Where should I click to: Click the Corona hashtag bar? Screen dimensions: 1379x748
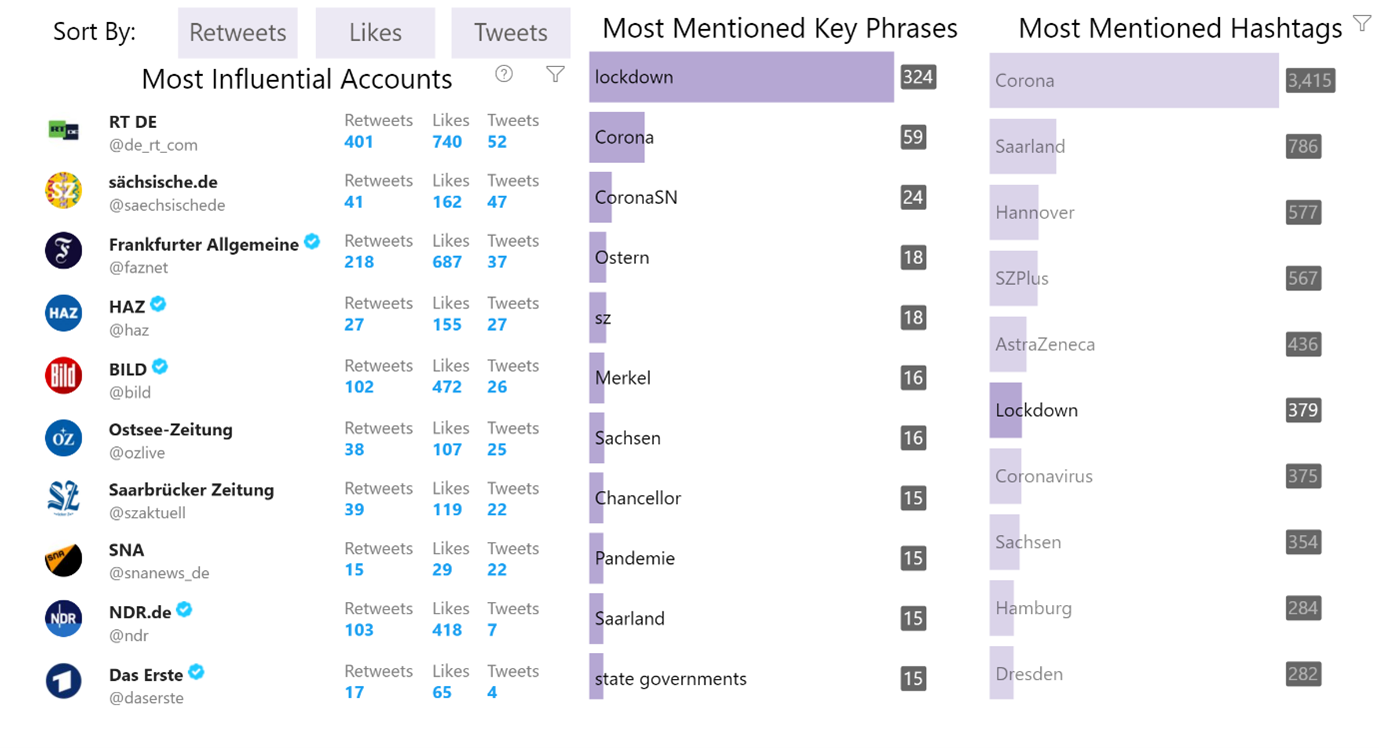click(1134, 80)
